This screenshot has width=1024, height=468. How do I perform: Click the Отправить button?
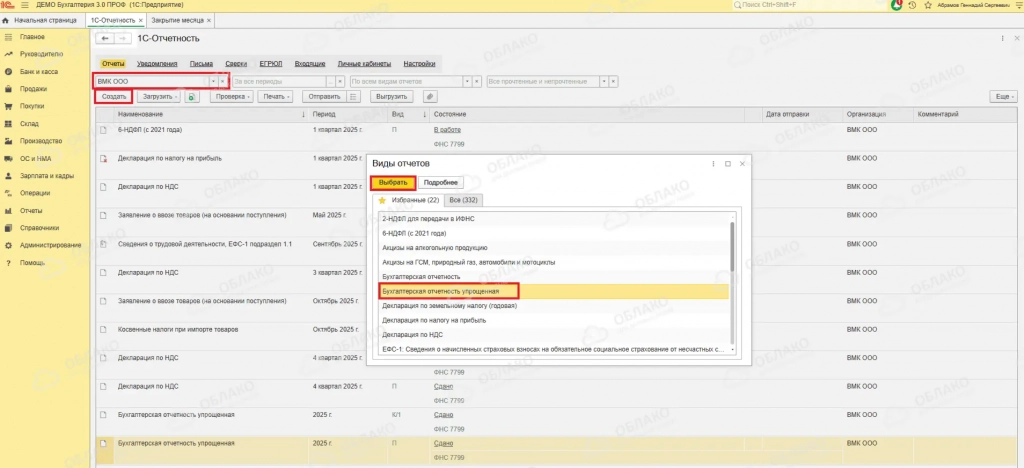tap(325, 97)
